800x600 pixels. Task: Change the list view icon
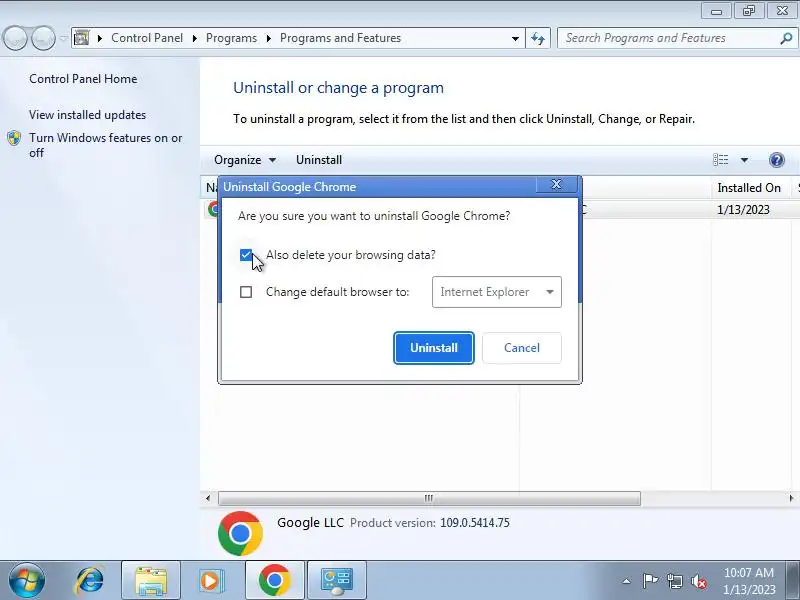click(720, 160)
